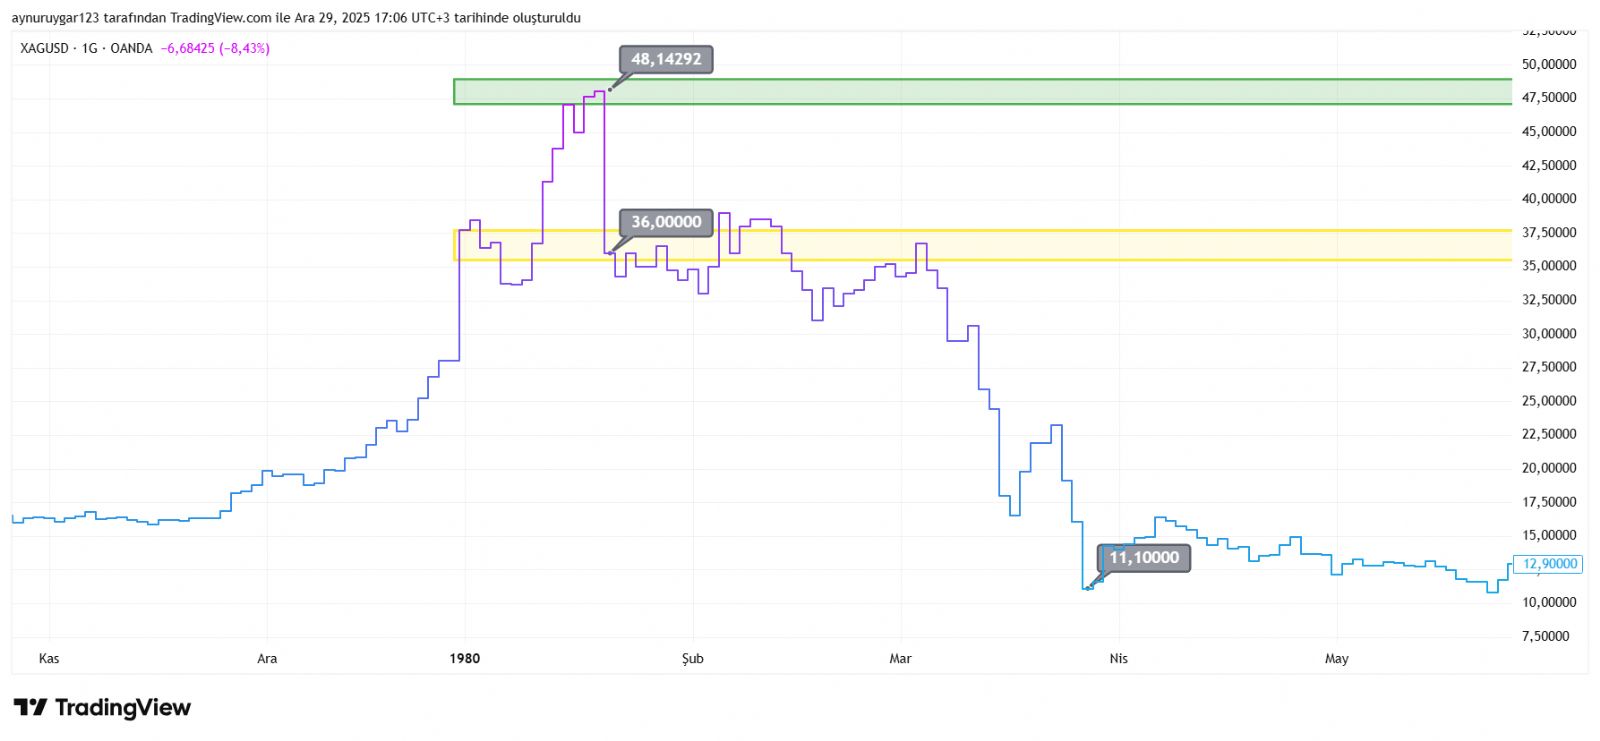
Task: Click the 48,14292 price callout label
Action: point(666,60)
